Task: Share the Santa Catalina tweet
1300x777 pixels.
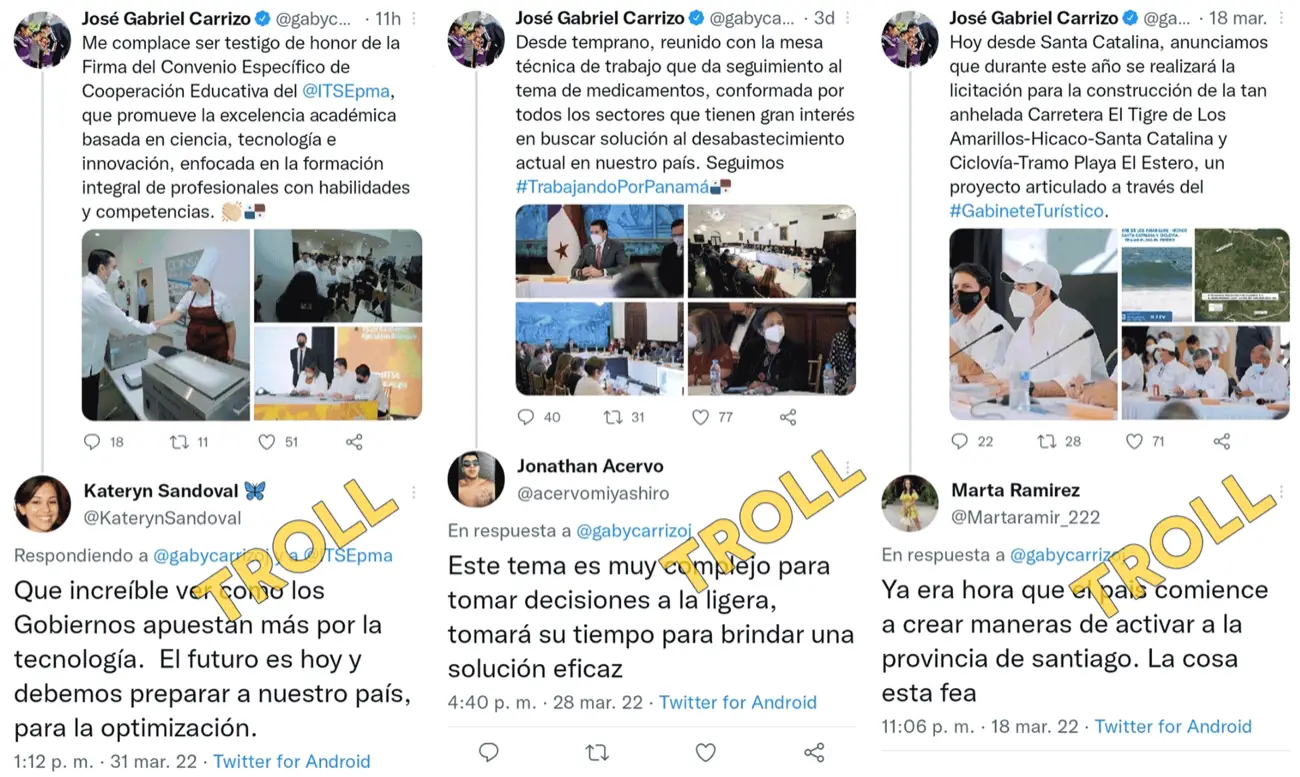Action: point(1221,441)
